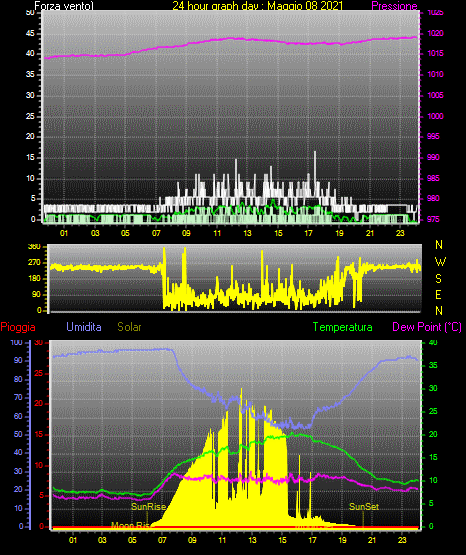The width and height of the screenshot is (466, 555).
Task: Click pressure axis value '990'
Action: [x=433, y=157]
